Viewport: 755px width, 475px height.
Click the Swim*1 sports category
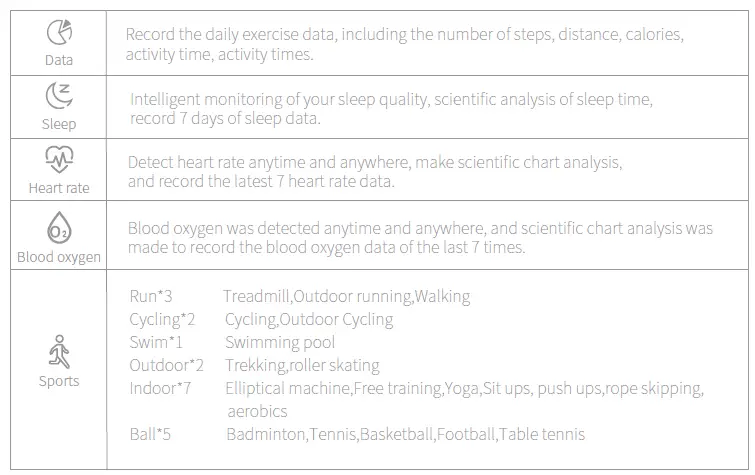[x=156, y=342]
